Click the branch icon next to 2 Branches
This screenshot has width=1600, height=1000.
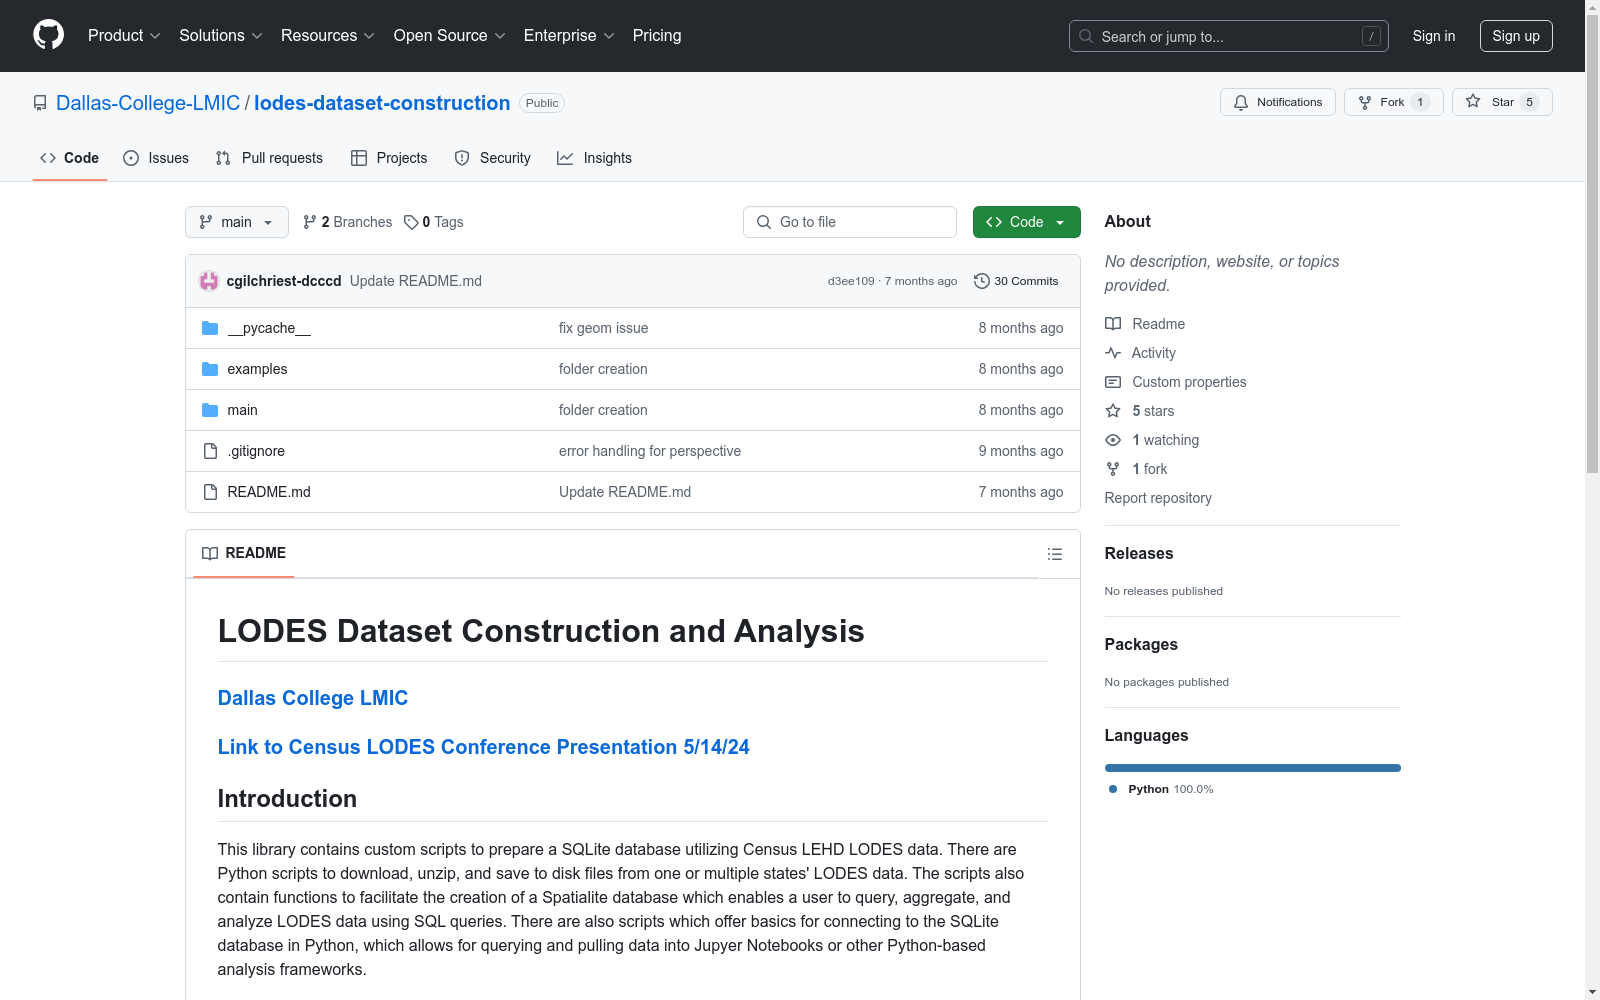point(310,222)
